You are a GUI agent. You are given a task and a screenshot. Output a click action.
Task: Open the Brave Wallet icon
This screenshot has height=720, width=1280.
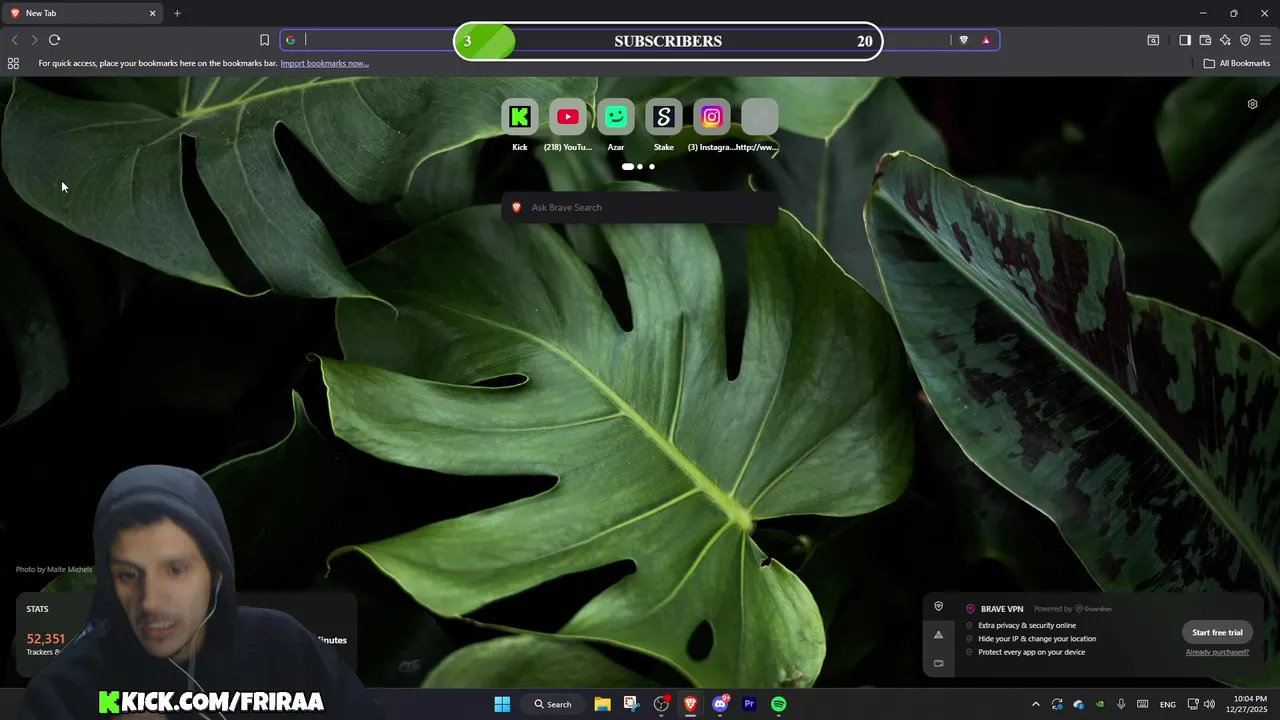[x=1205, y=40]
